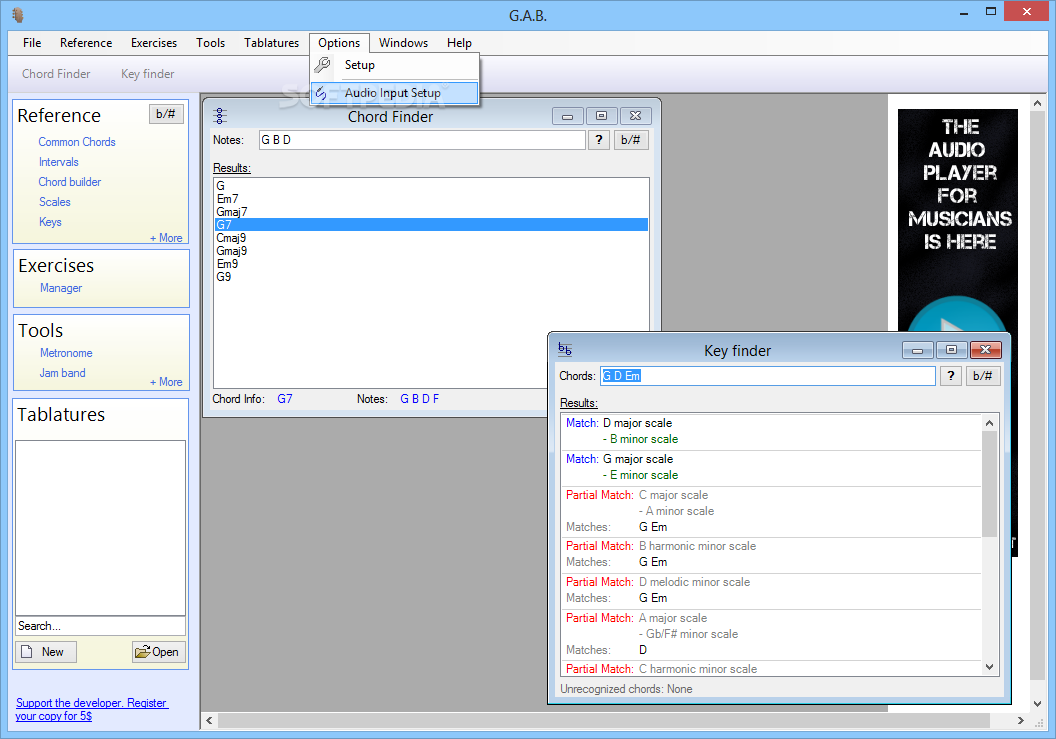Image resolution: width=1056 pixels, height=739 pixels.
Task: Click the Tablatures Search field
Action: tap(100, 626)
